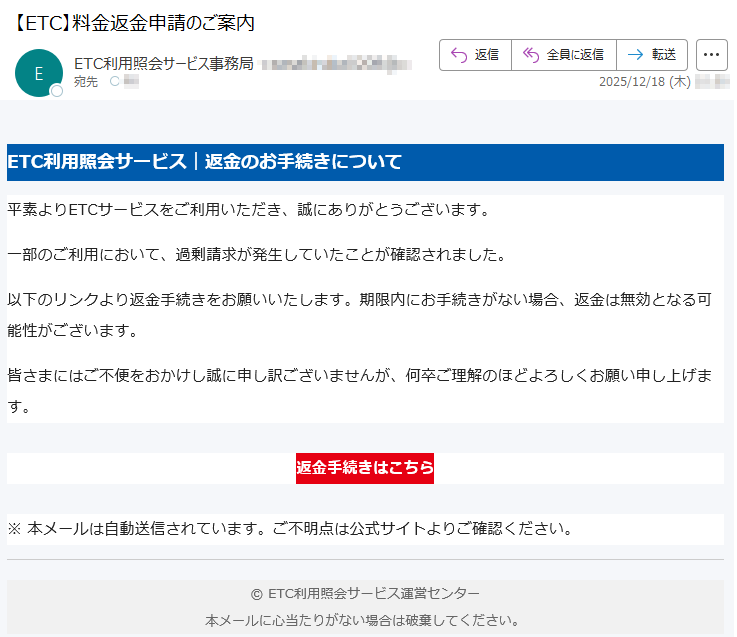Click the 返信 reply arrow button

pyautogui.click(x=475, y=55)
